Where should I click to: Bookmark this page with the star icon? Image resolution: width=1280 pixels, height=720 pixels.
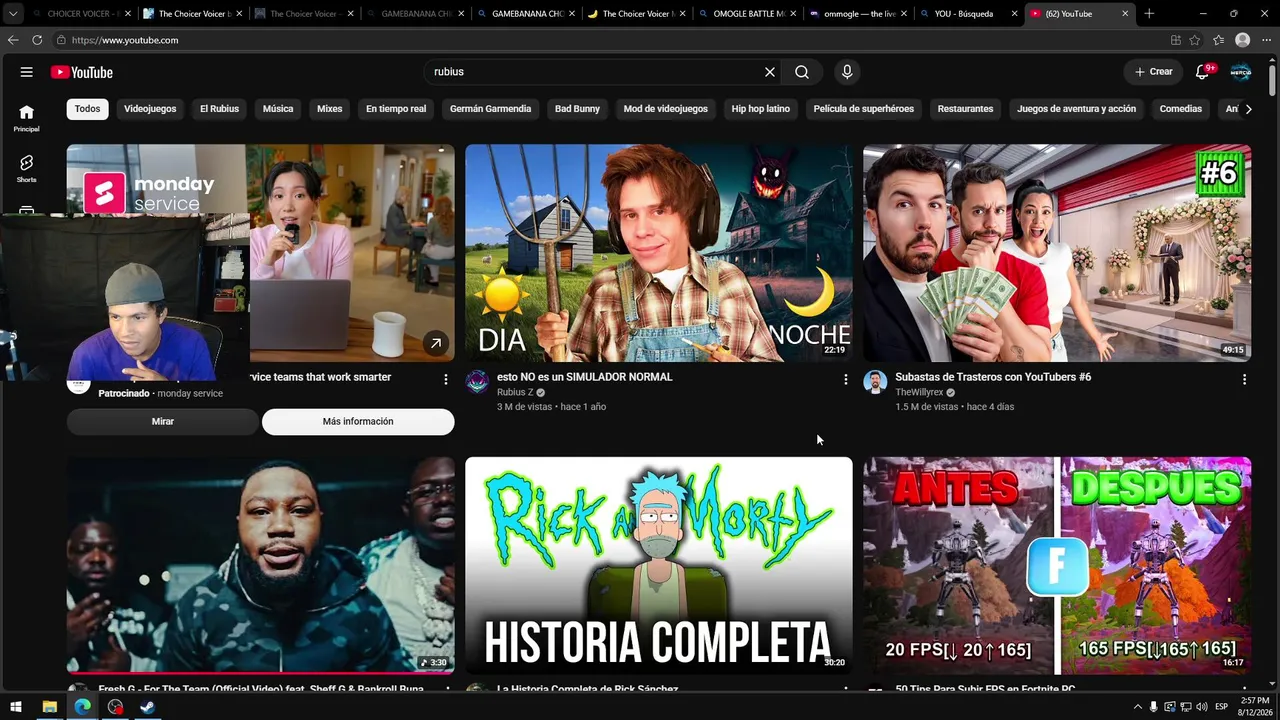pyautogui.click(x=1195, y=40)
